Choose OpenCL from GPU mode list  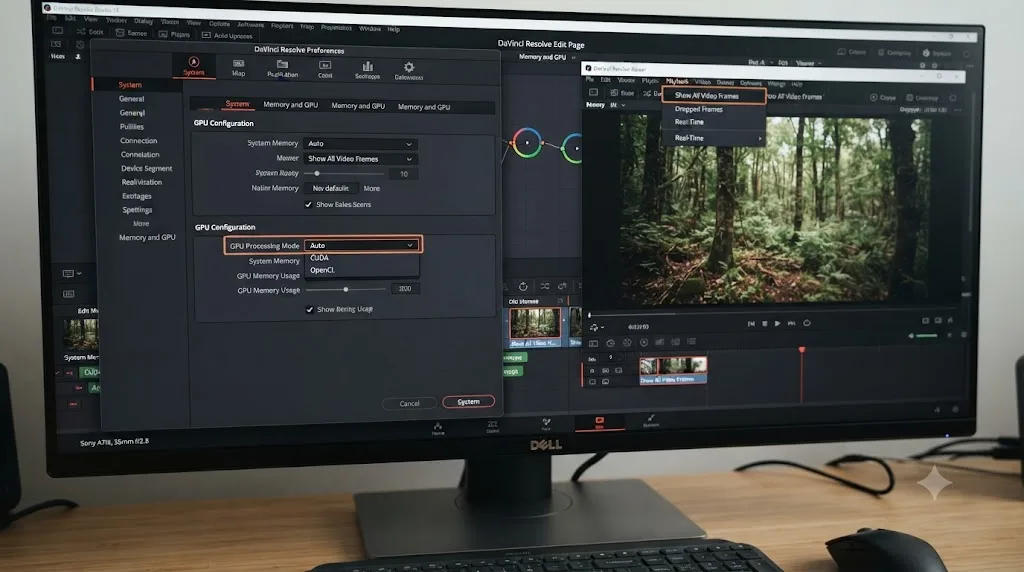(x=322, y=270)
